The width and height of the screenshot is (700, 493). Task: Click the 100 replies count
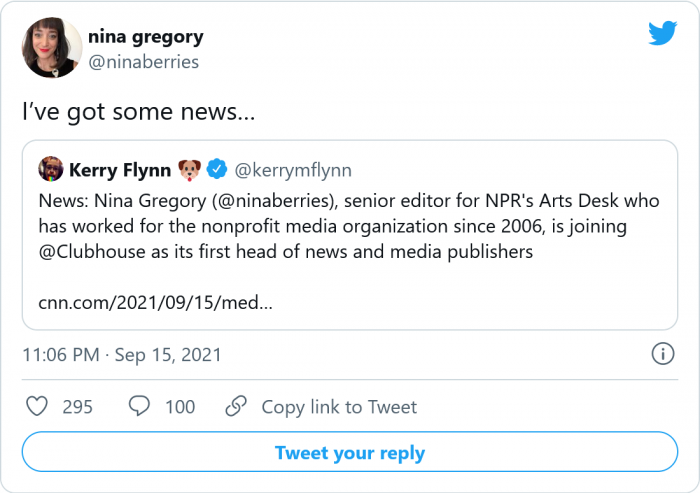[x=180, y=407]
